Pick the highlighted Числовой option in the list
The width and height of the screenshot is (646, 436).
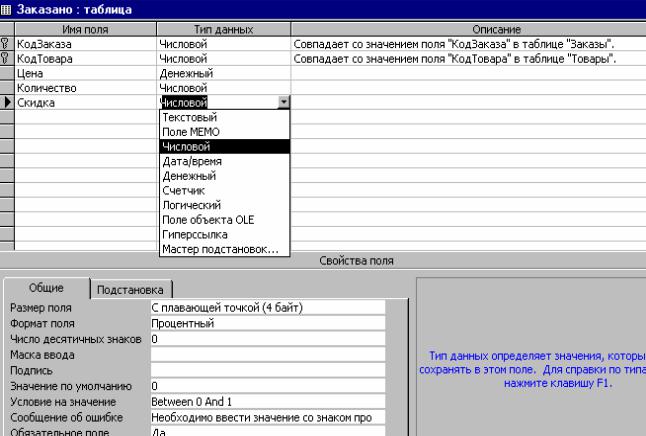225,146
